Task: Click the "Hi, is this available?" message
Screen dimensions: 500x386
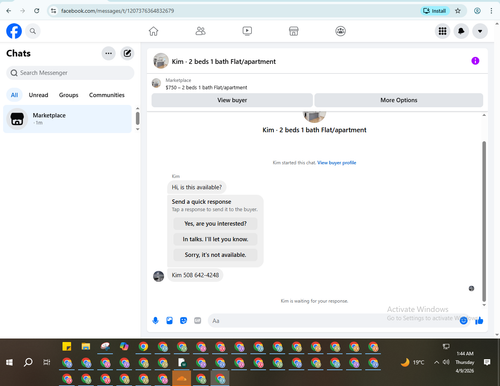Action: pyautogui.click(x=197, y=187)
